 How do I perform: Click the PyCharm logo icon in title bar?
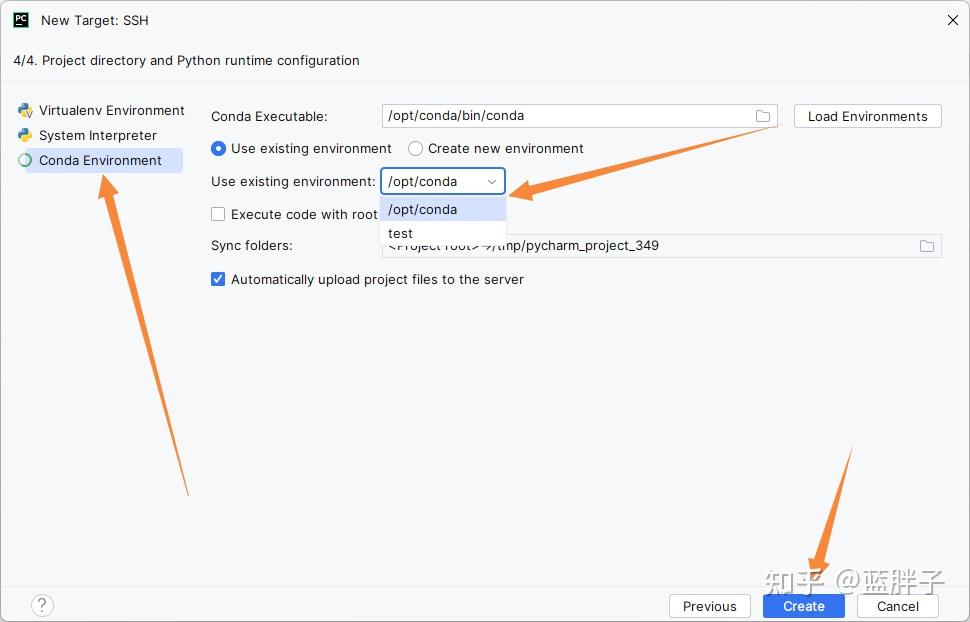click(x=21, y=19)
